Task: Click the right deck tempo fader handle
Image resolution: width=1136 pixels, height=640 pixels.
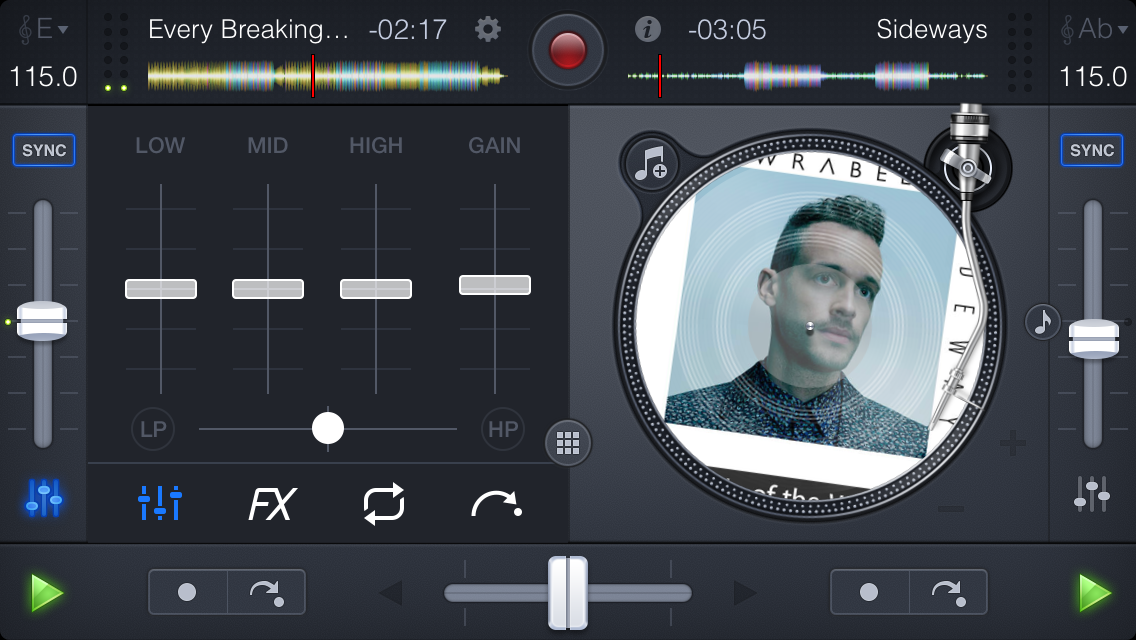Action: [1093, 338]
